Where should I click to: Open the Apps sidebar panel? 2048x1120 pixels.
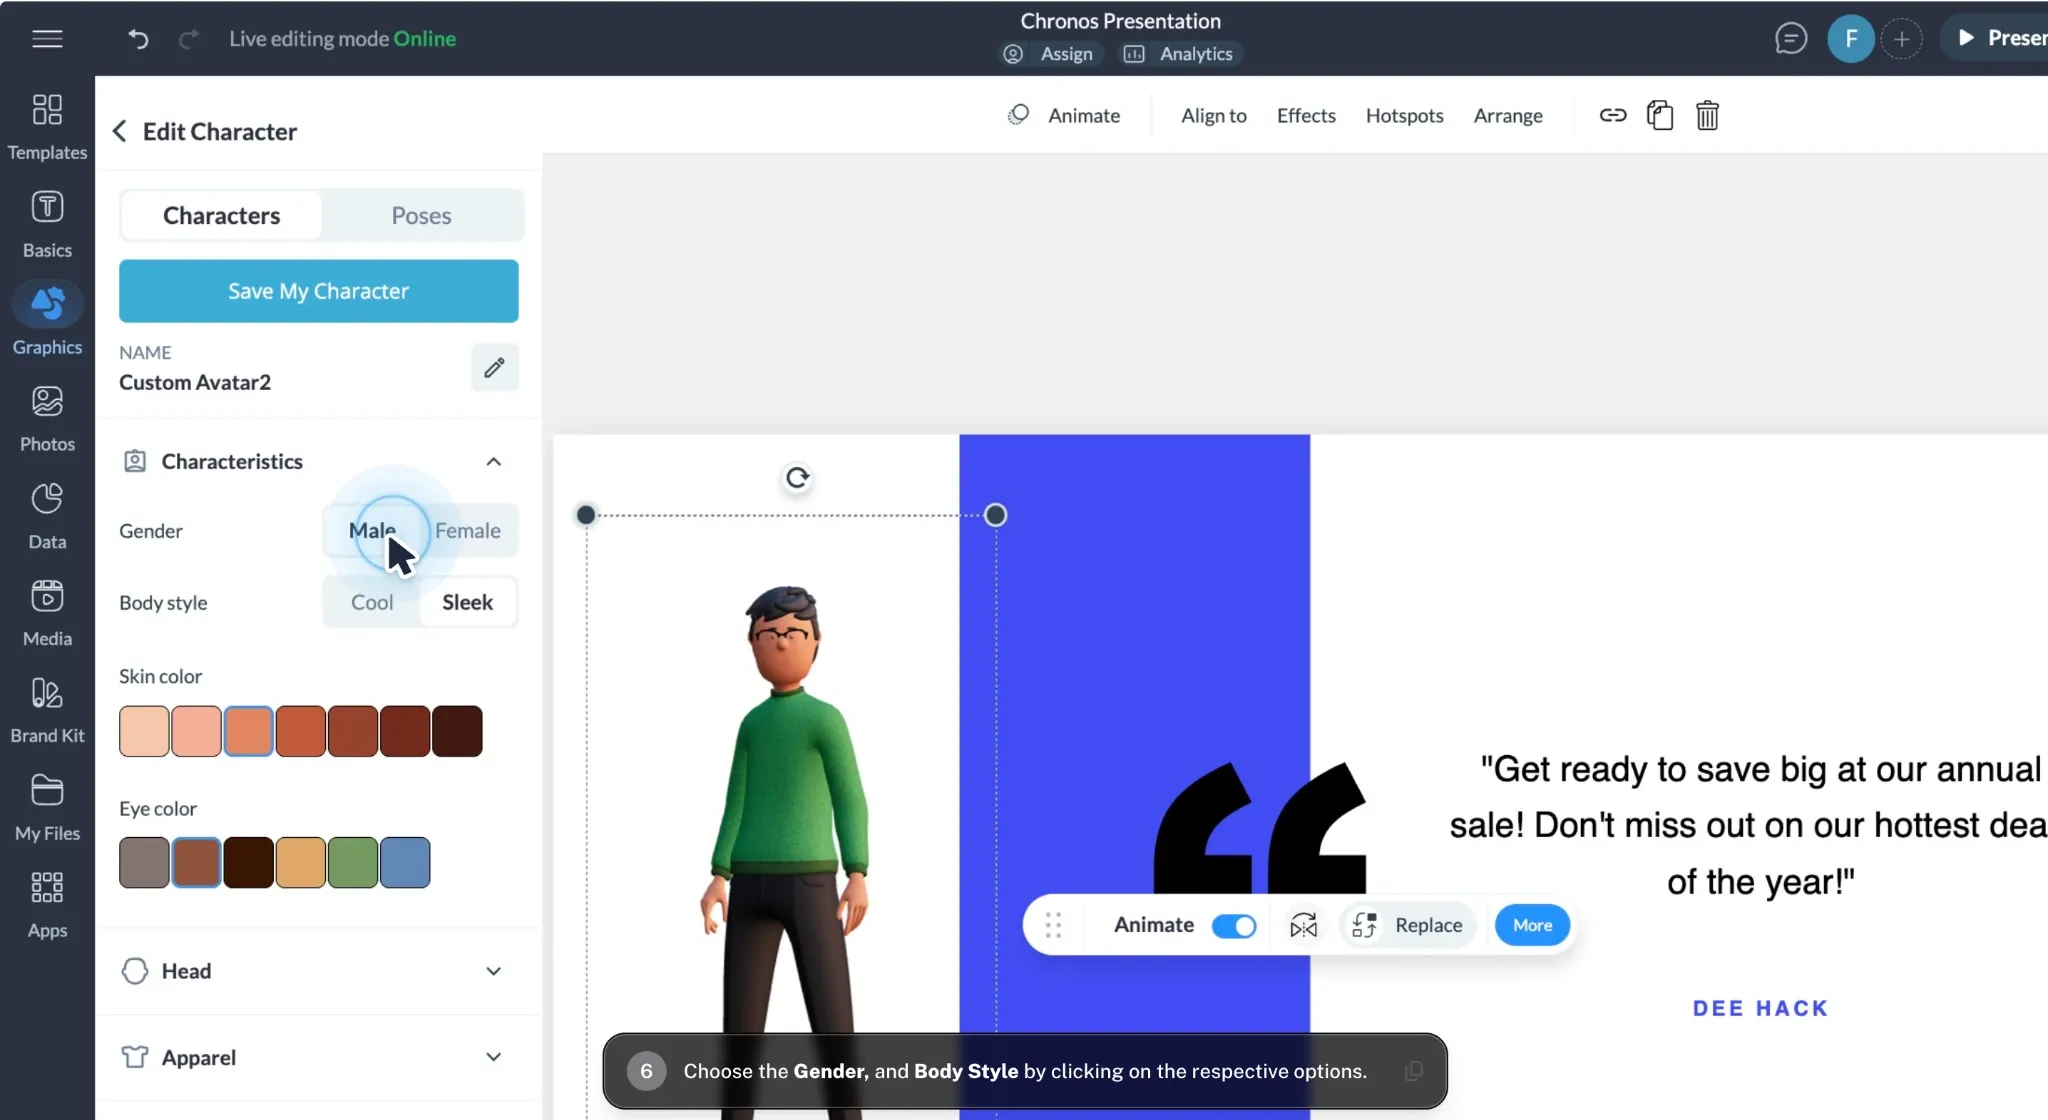pos(47,904)
